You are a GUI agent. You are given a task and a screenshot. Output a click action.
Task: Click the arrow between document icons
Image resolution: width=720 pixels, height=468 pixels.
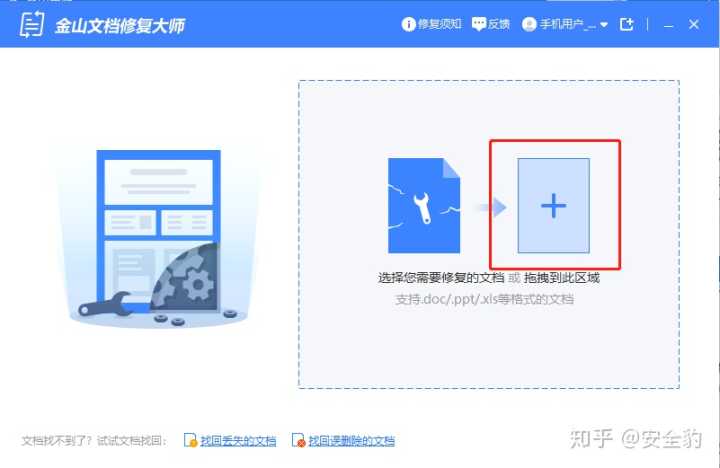493,207
